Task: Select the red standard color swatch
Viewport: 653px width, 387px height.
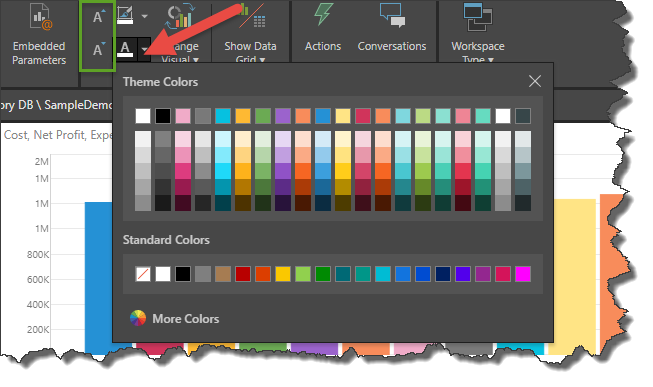Action: tap(243, 274)
